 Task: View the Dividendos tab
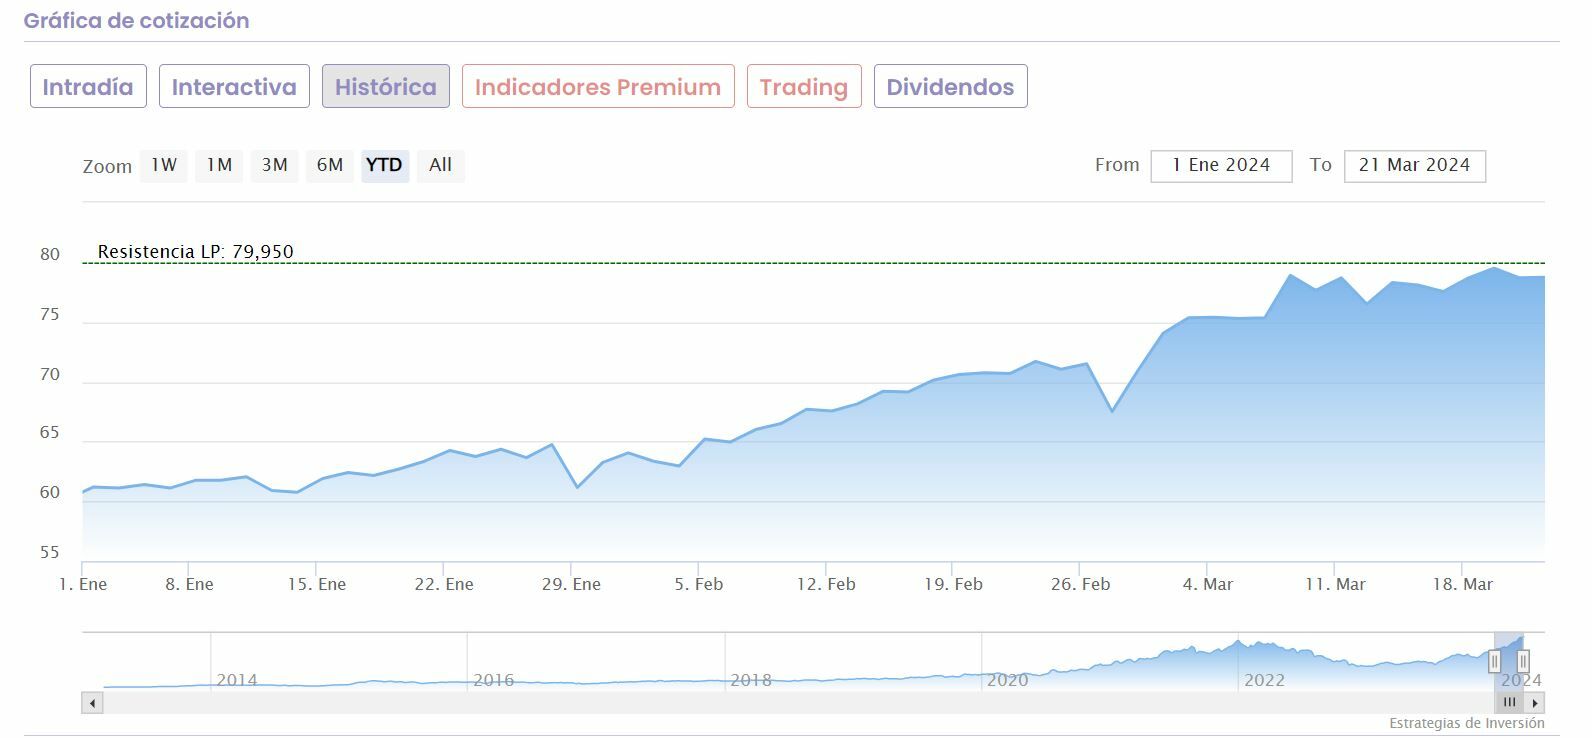(950, 87)
